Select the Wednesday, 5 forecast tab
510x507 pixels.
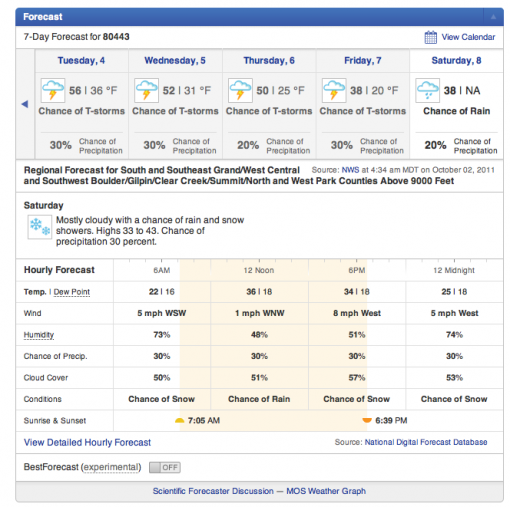(x=175, y=60)
